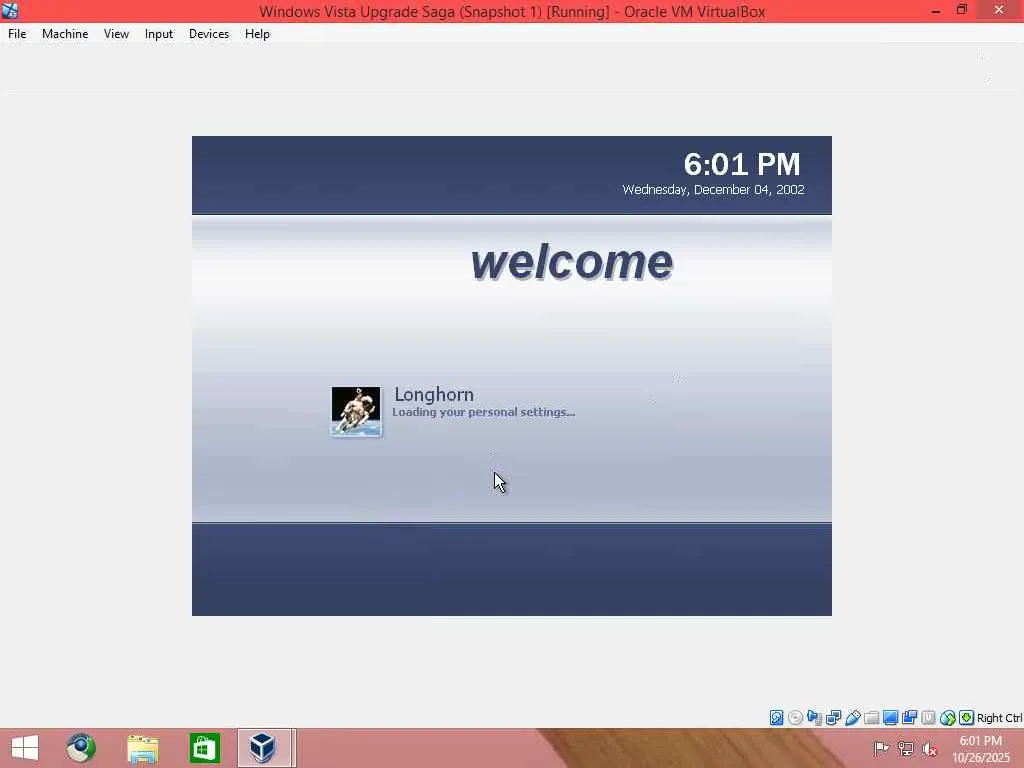Click the shared folders indicator icon
The height and width of the screenshot is (768, 1024).
(871, 718)
